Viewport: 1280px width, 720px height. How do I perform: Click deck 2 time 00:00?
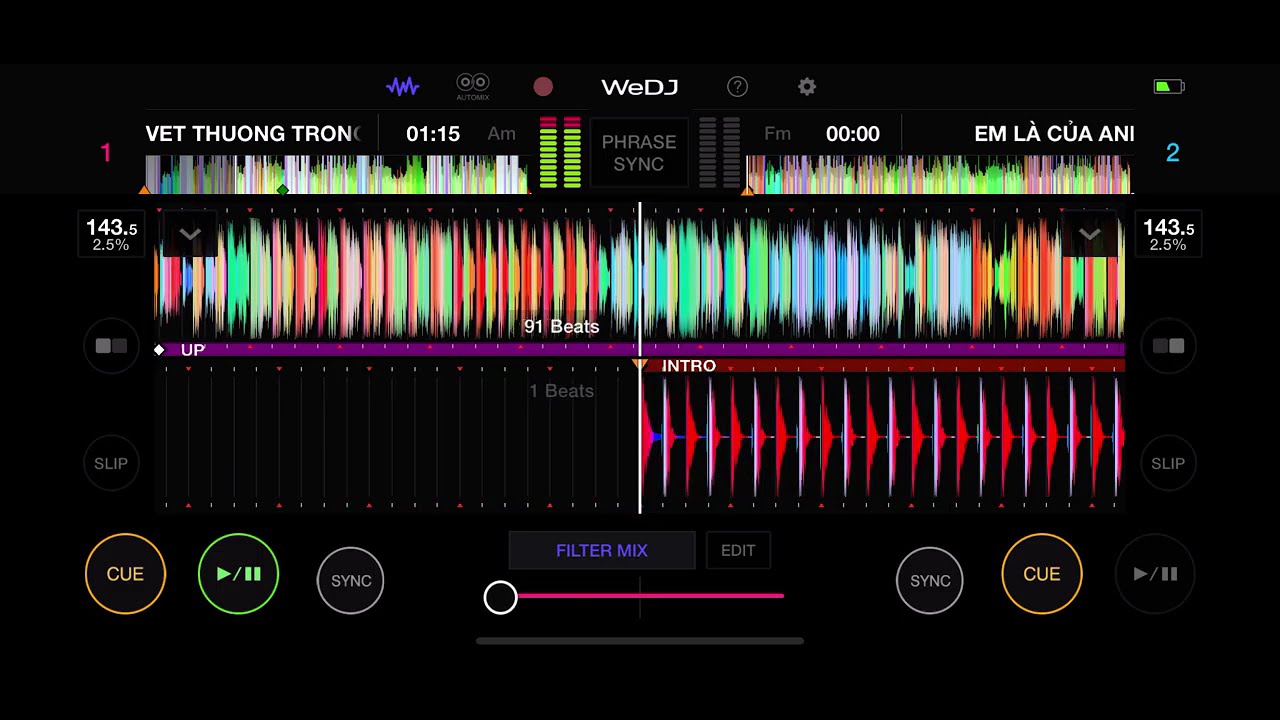point(853,134)
